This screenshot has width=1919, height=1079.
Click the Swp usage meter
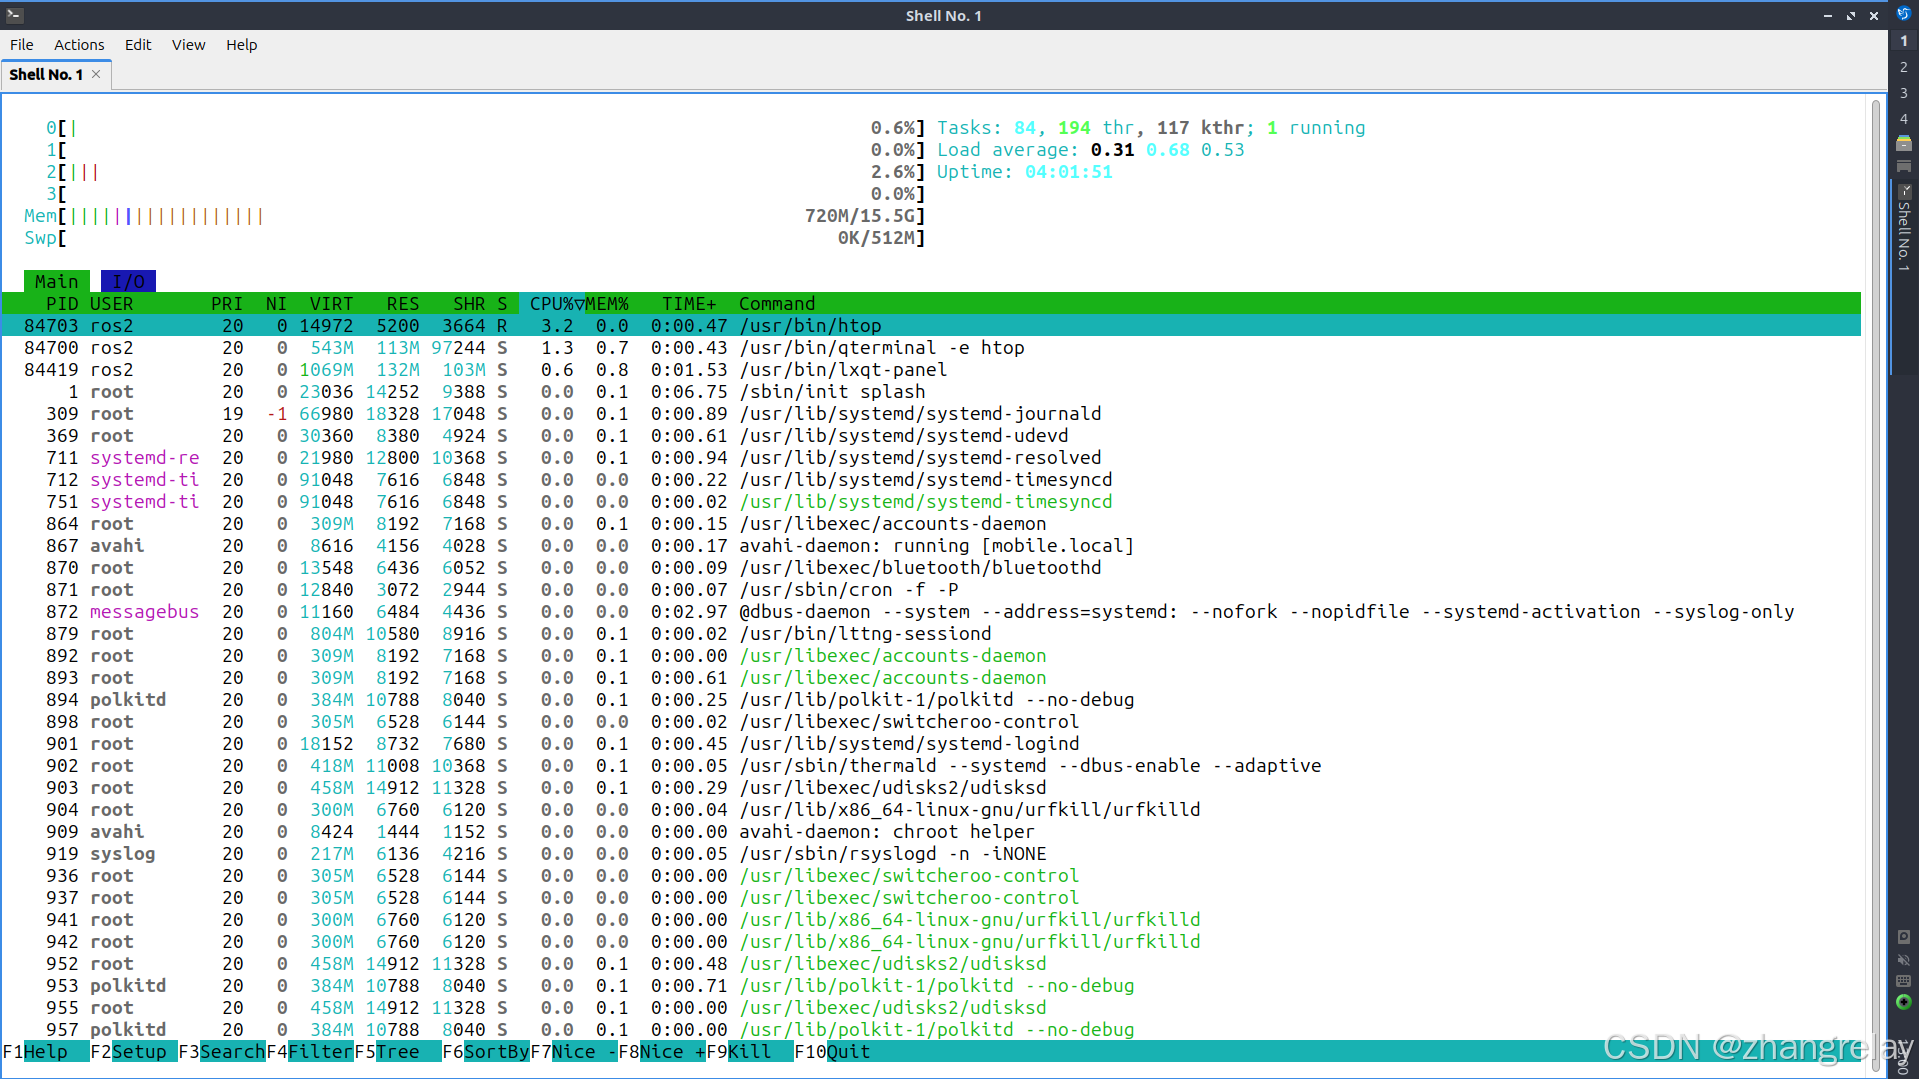(x=475, y=238)
